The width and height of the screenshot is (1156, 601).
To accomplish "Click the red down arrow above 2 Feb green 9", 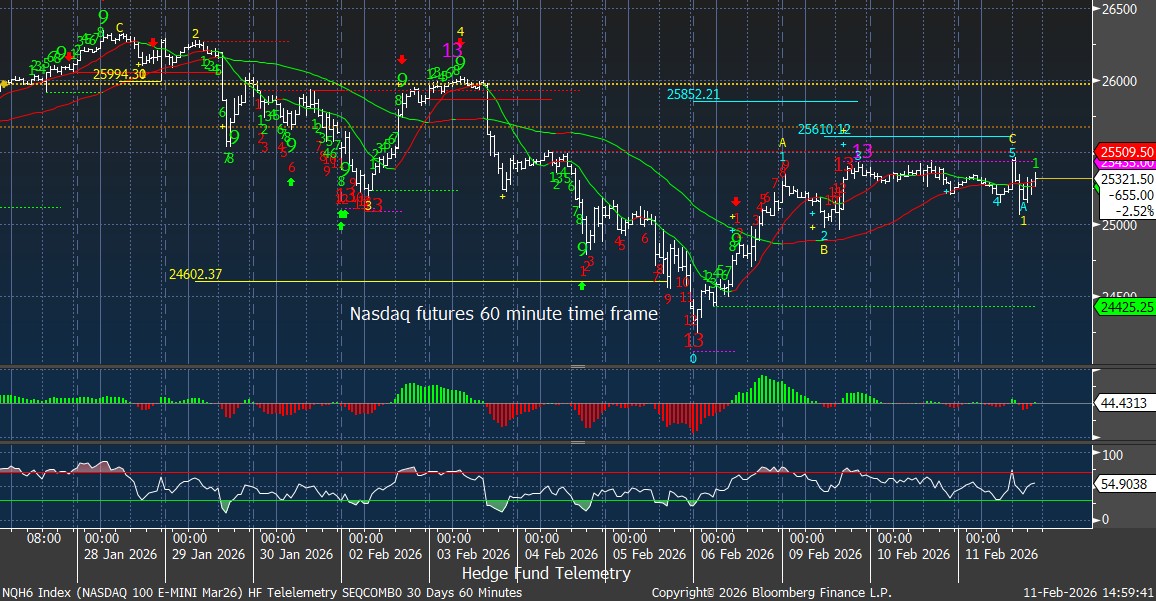I will [402, 60].
